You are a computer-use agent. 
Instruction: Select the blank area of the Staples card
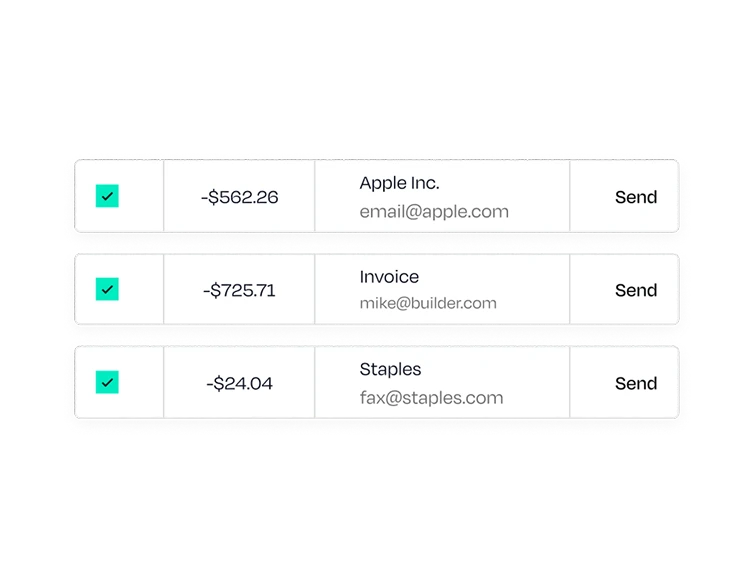click(x=537, y=382)
